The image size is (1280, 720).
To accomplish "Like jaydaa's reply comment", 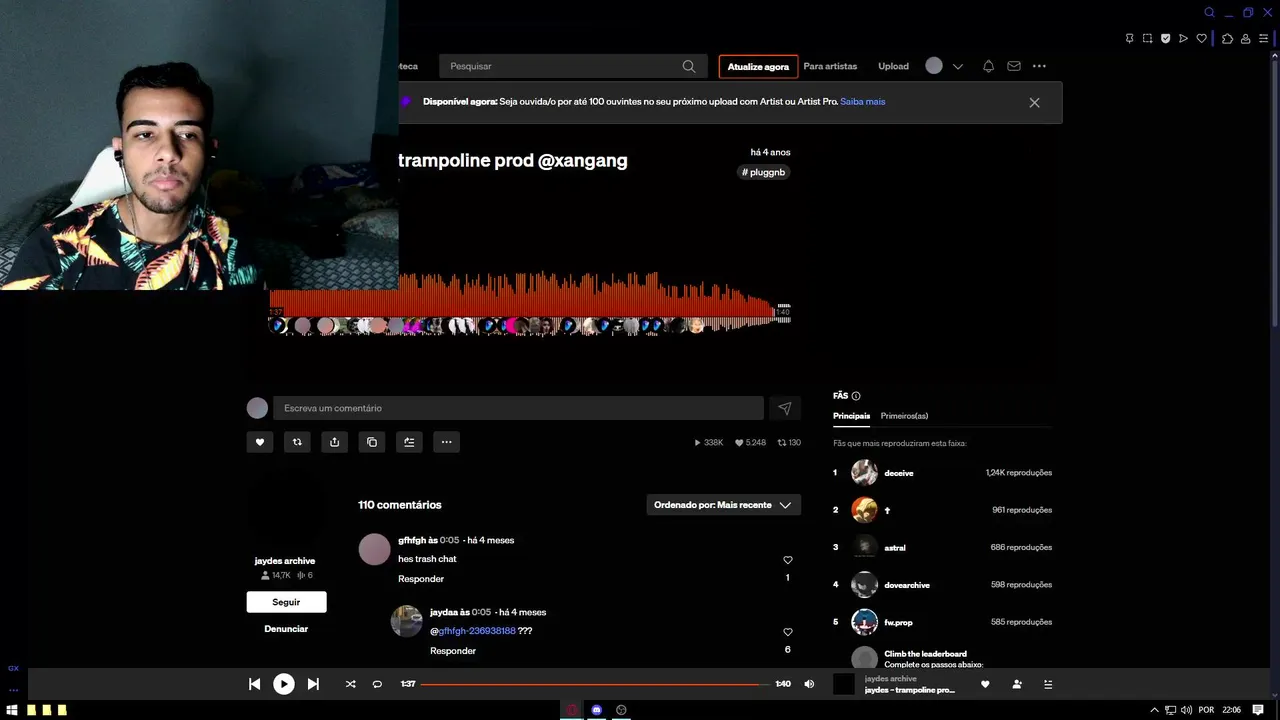I will coord(787,632).
